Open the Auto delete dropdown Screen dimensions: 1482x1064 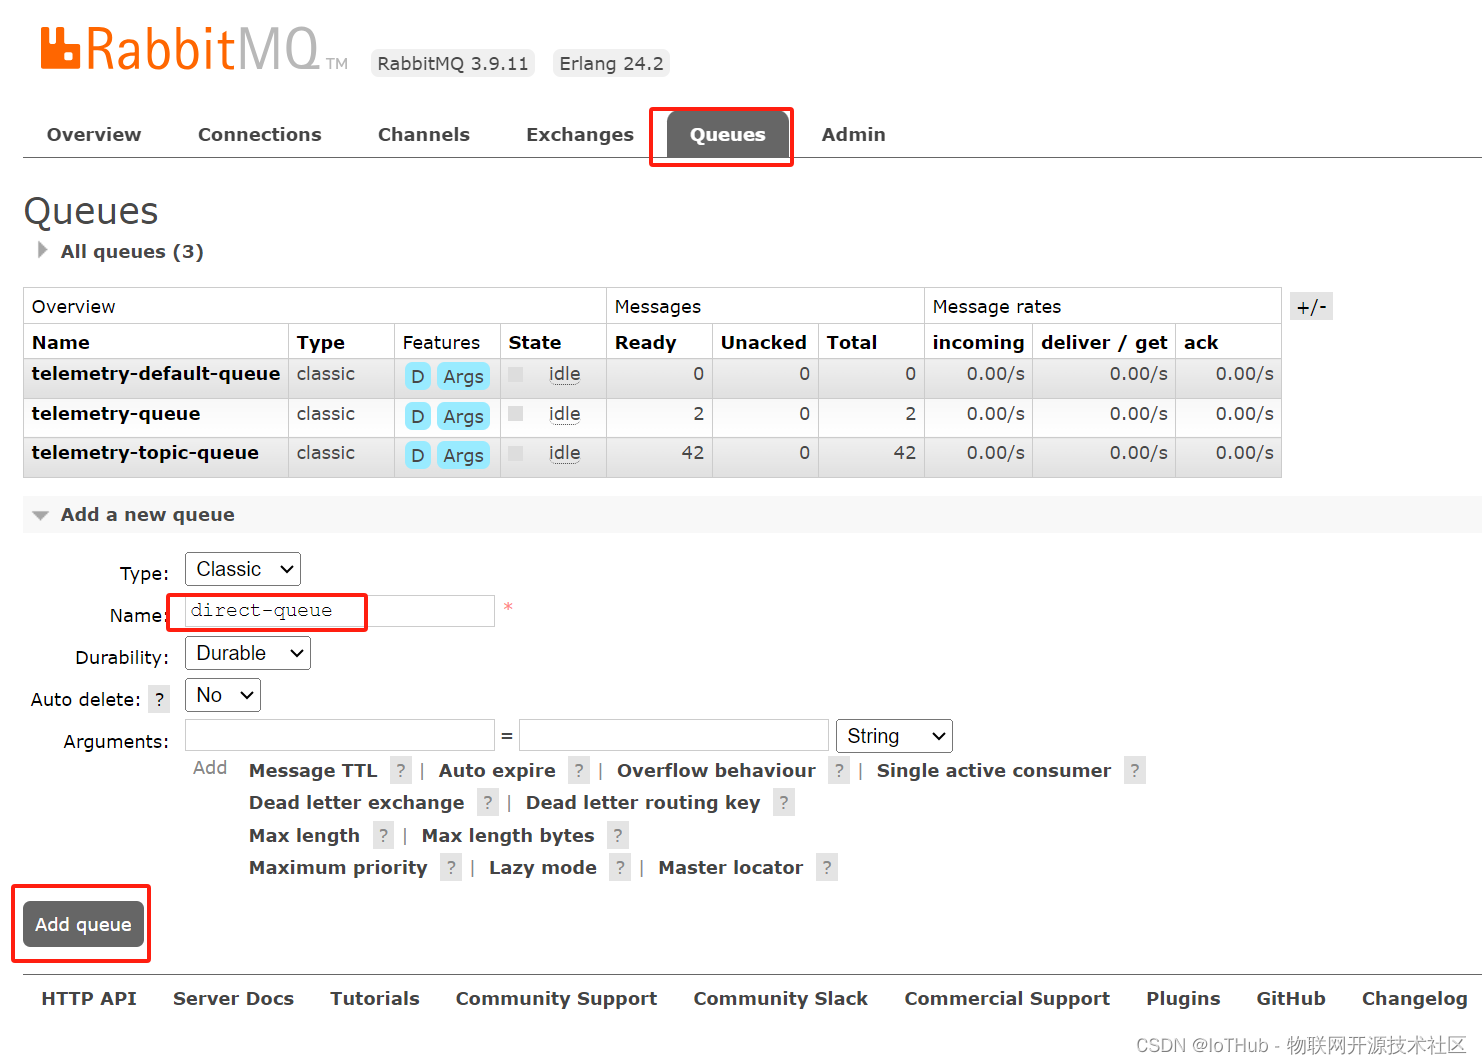(x=223, y=695)
